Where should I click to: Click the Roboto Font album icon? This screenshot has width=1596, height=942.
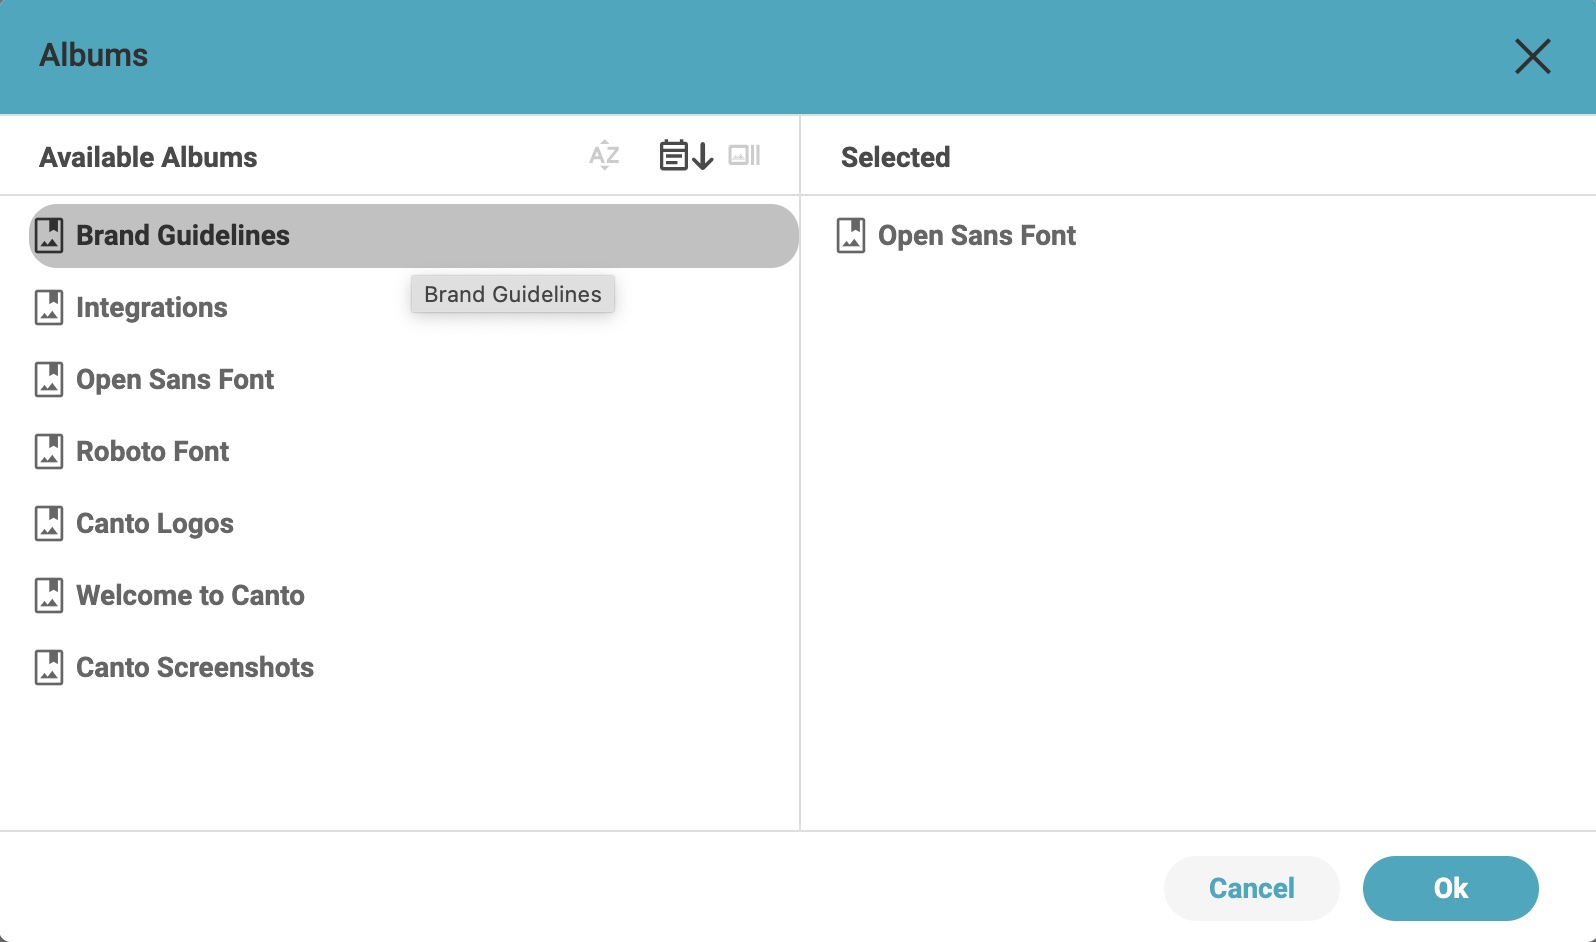tap(49, 452)
